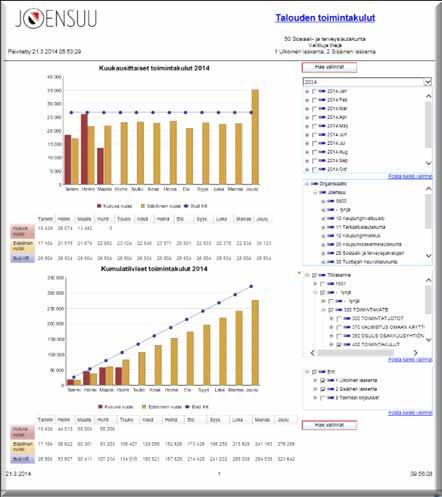The width and height of the screenshot is (442, 497).
Task: Click the scroll-up arrow in months list
Action: pos(428,96)
